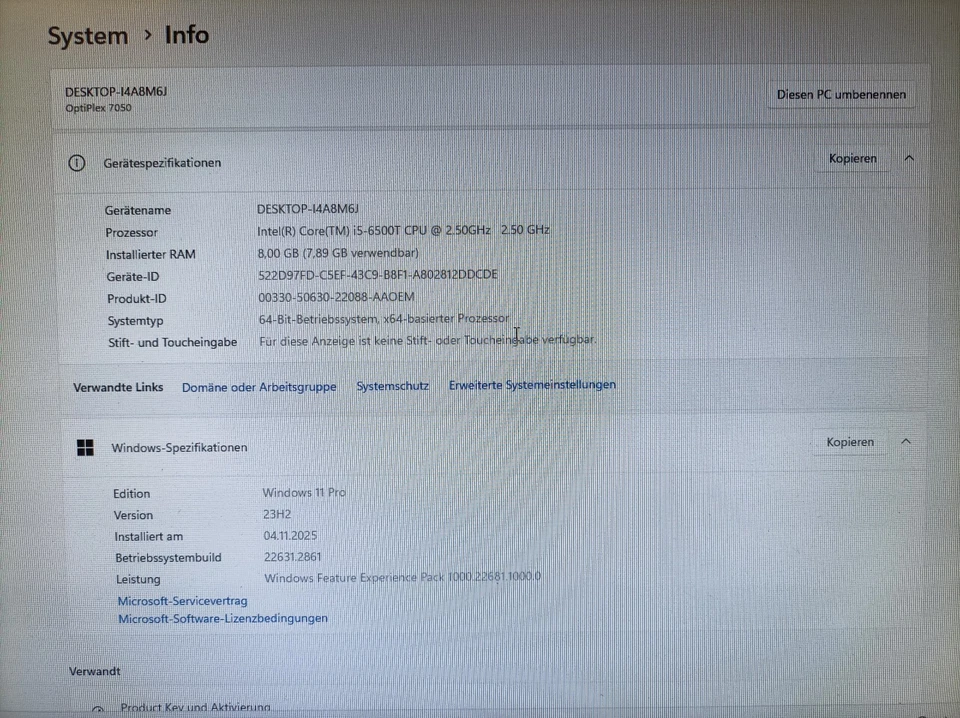Click the OptiPlex 7050 model label
The image size is (960, 718).
point(98,107)
